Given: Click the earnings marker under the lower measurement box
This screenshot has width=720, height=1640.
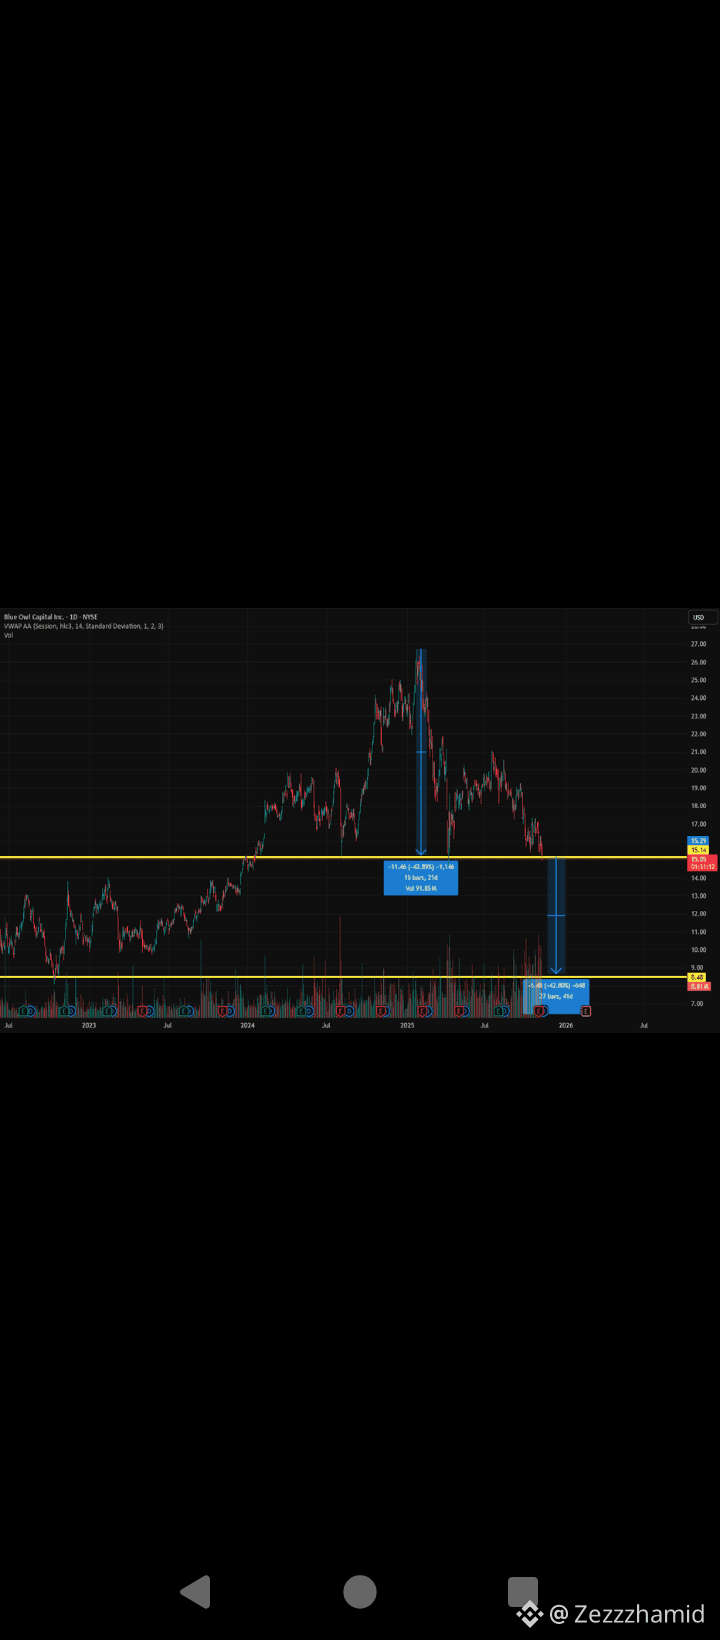Looking at the screenshot, I should click(540, 1011).
